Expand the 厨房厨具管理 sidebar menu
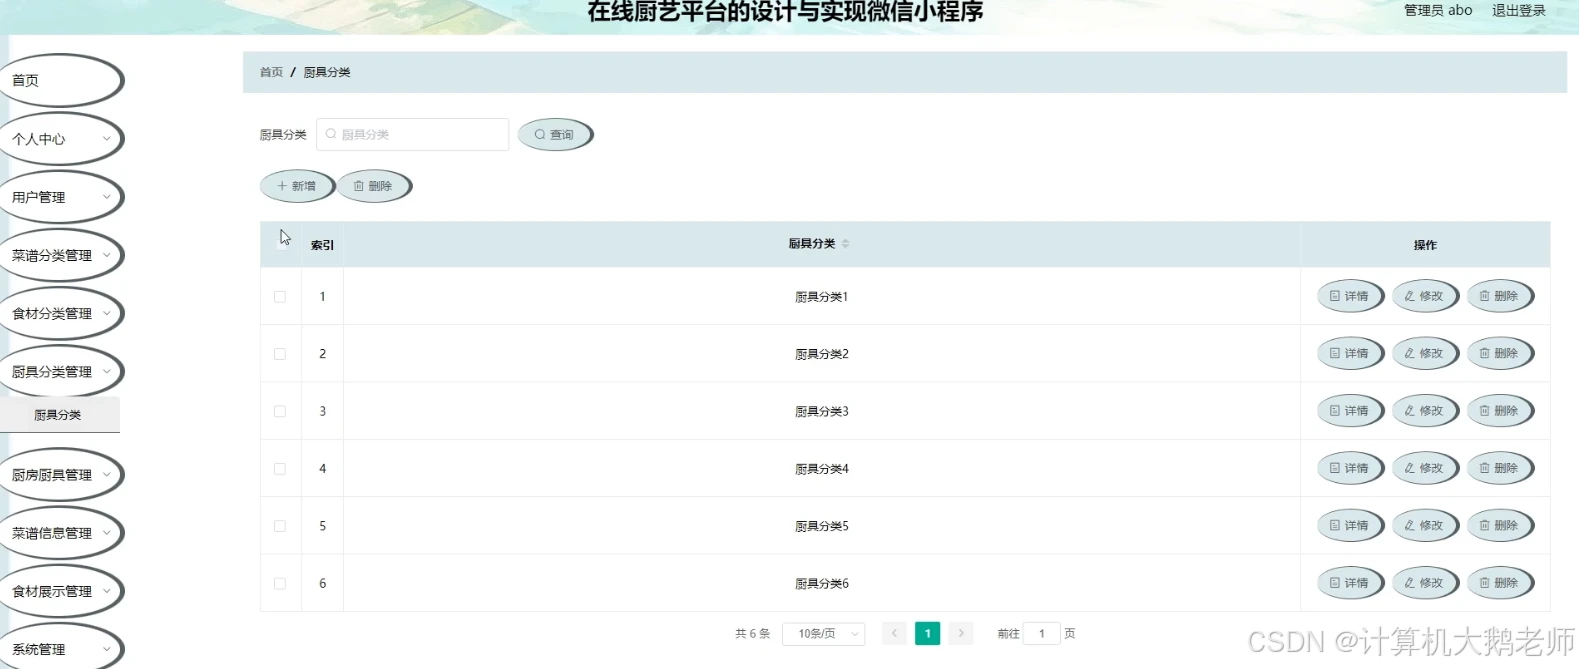Viewport: 1579px width, 669px height. pyautogui.click(x=60, y=475)
